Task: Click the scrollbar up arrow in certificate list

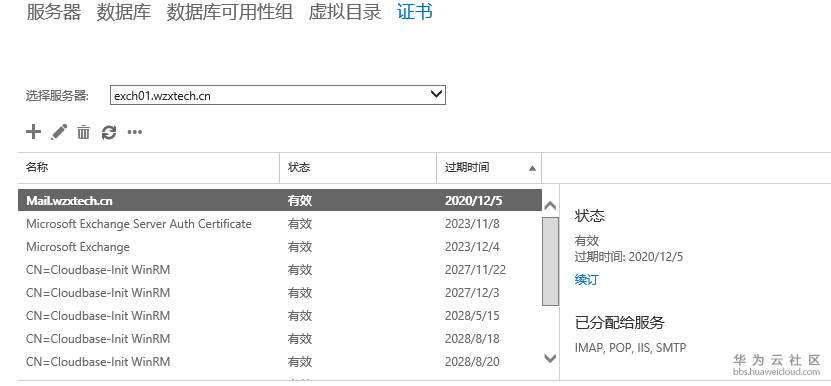Action: [x=551, y=206]
